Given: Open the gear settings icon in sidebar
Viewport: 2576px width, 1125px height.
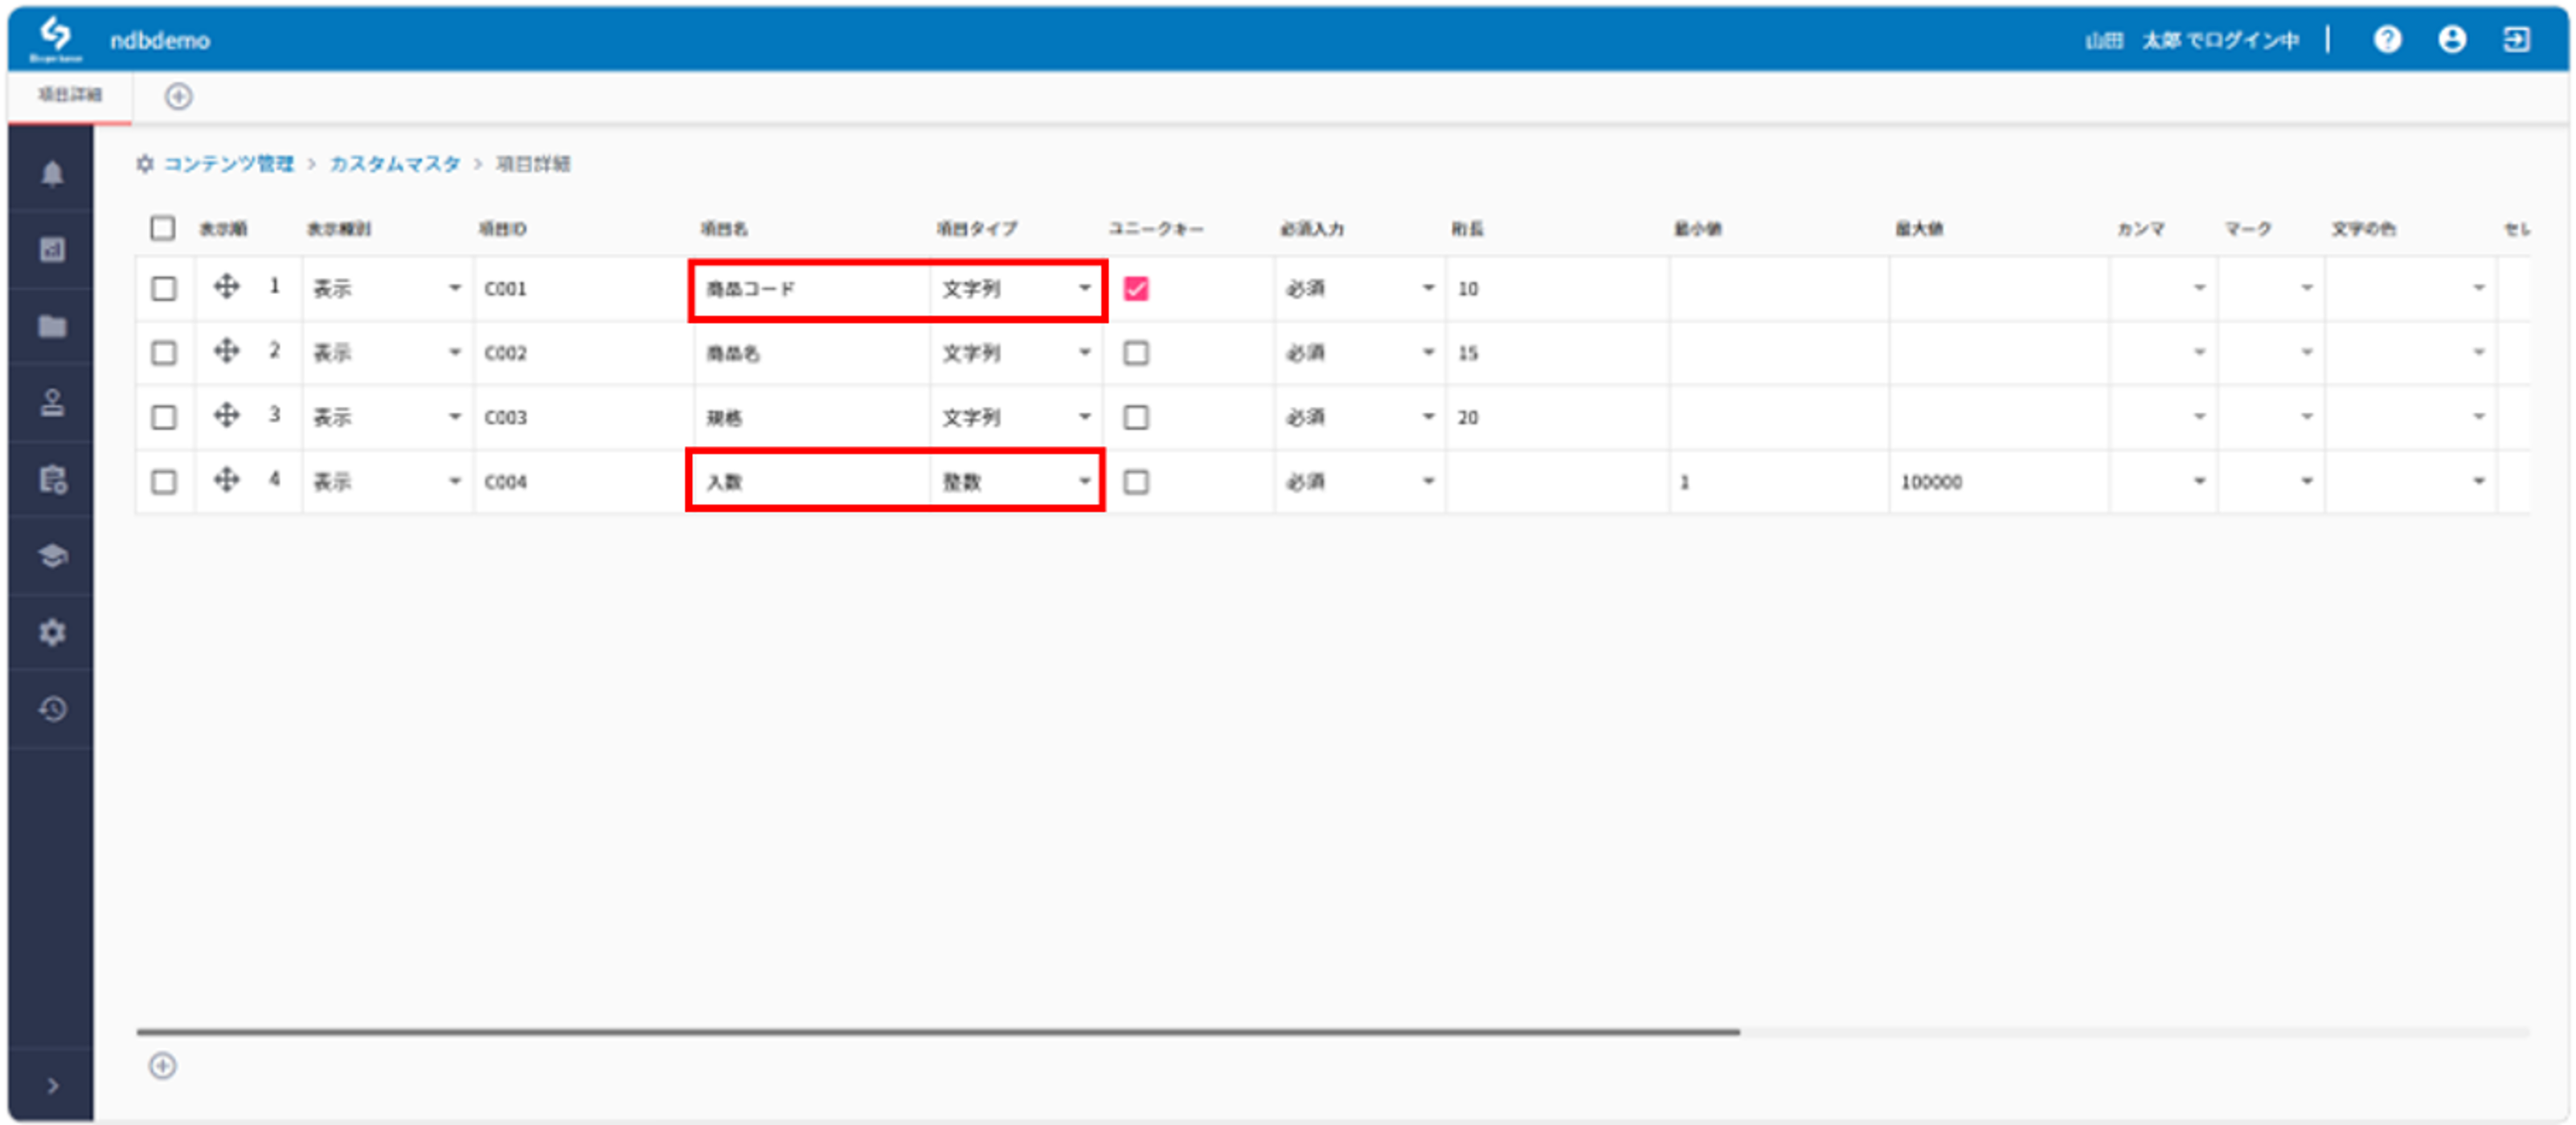Looking at the screenshot, I should point(52,632).
